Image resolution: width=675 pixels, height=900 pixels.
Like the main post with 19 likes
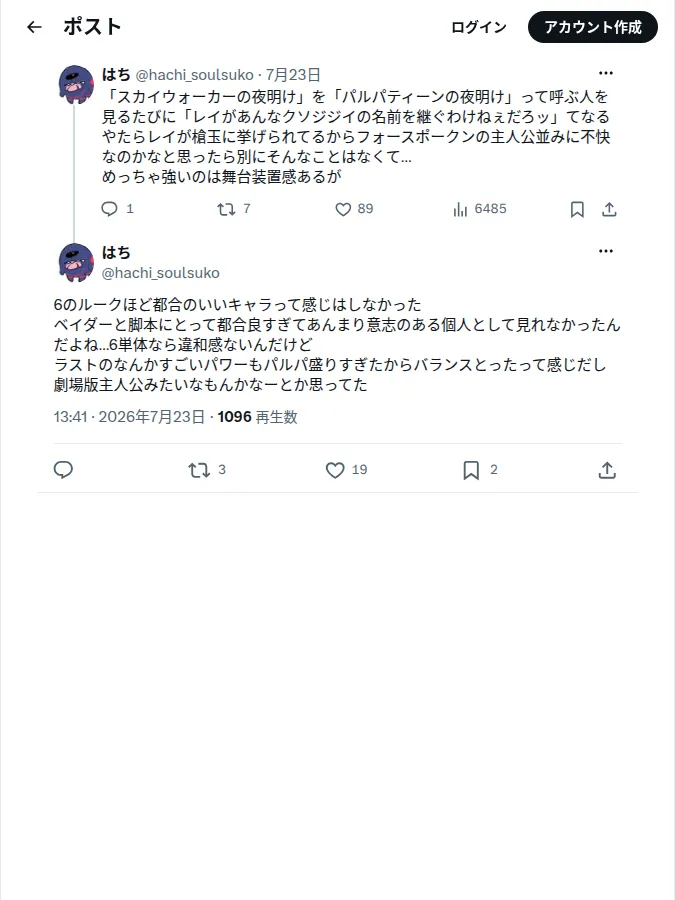(x=335, y=471)
